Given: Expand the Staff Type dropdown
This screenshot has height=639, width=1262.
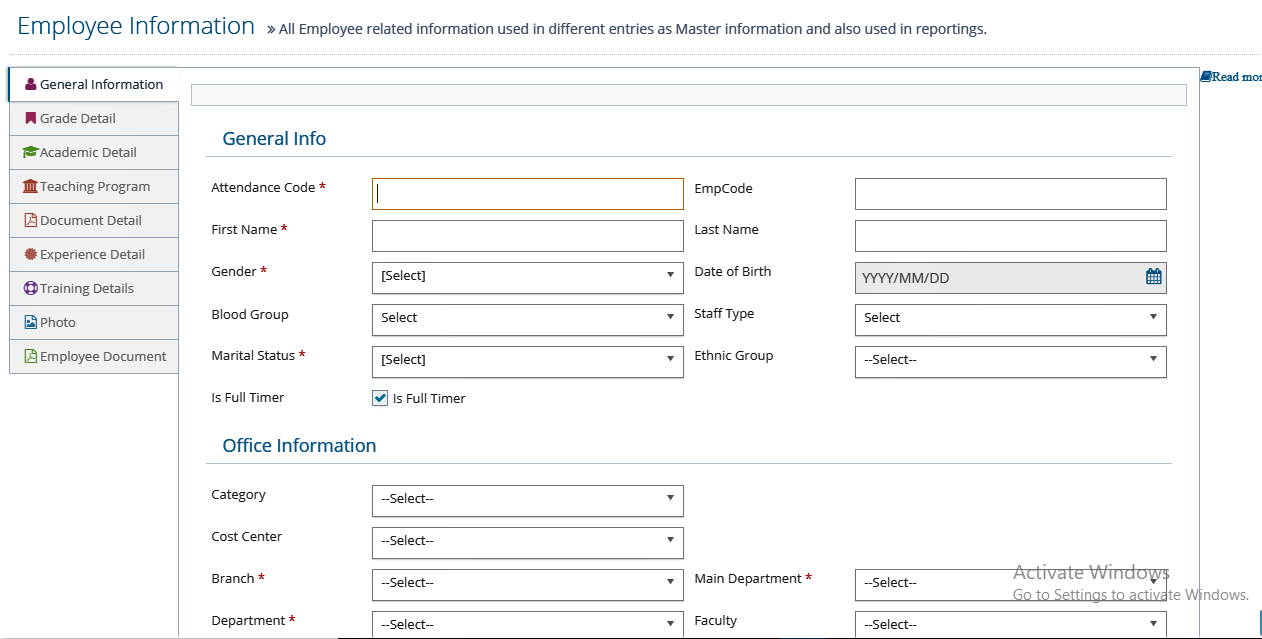Looking at the screenshot, I should click(x=1011, y=320).
